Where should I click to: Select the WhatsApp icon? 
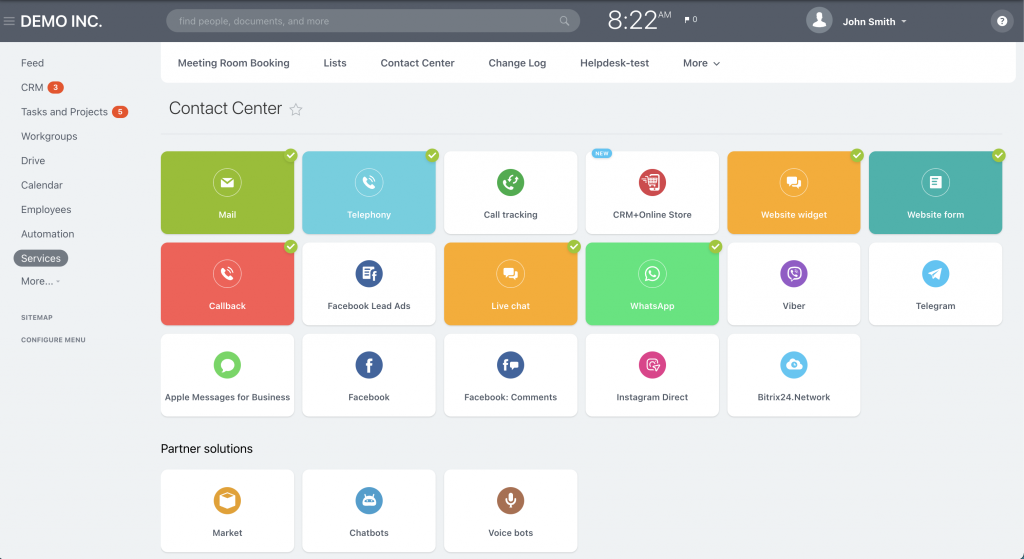click(x=652, y=274)
